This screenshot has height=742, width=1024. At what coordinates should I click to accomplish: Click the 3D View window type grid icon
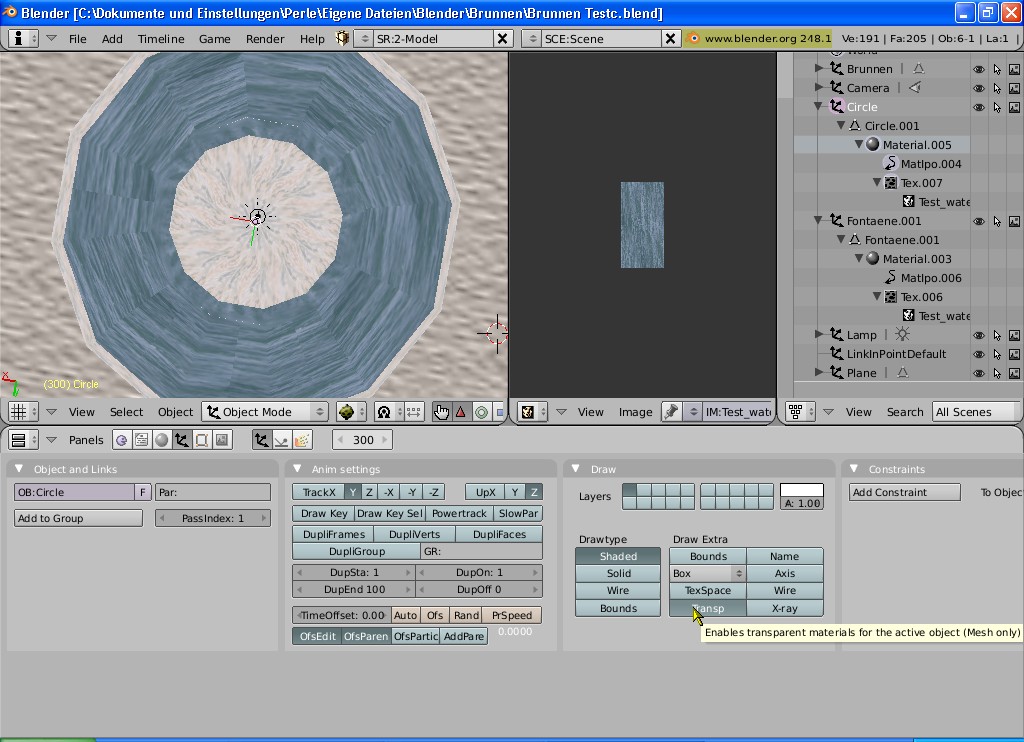pos(24,412)
